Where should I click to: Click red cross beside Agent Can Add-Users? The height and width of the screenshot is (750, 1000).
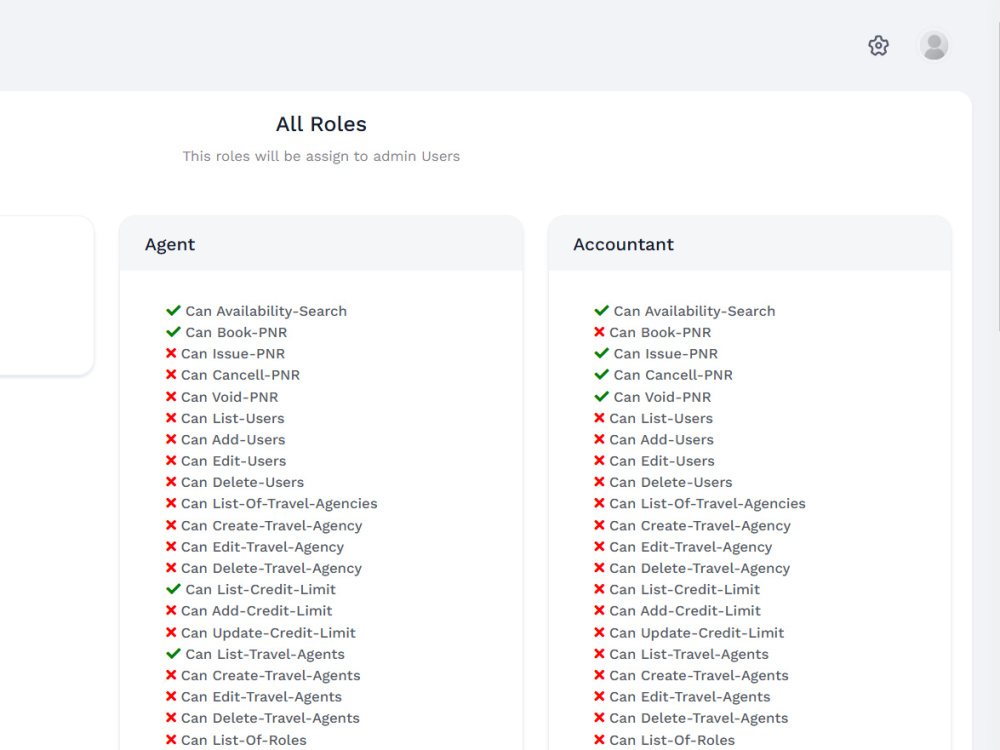pyautogui.click(x=171, y=439)
